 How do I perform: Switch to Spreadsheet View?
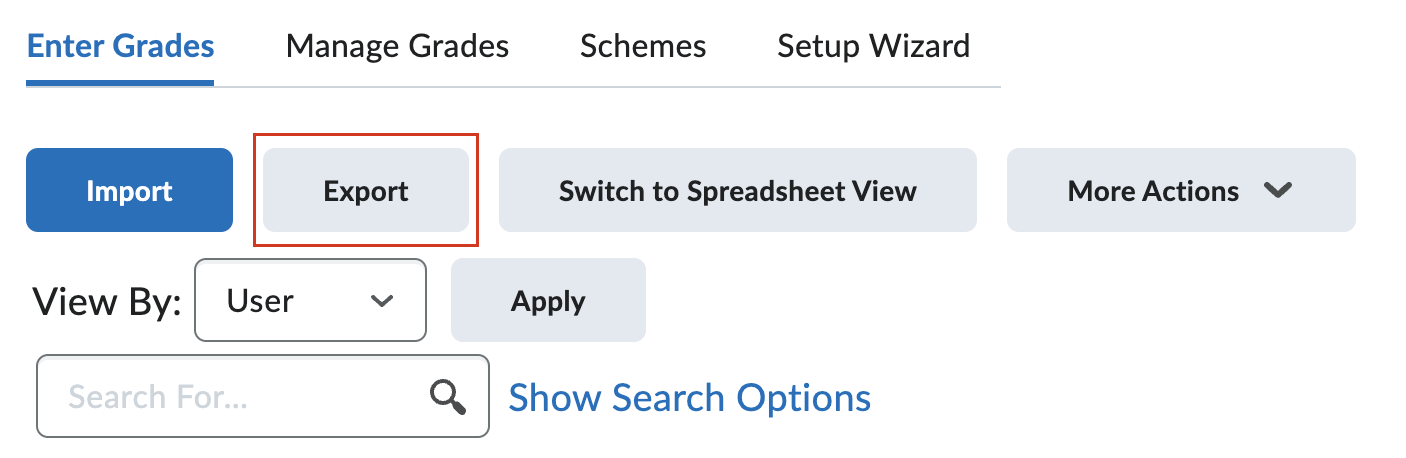pos(737,191)
